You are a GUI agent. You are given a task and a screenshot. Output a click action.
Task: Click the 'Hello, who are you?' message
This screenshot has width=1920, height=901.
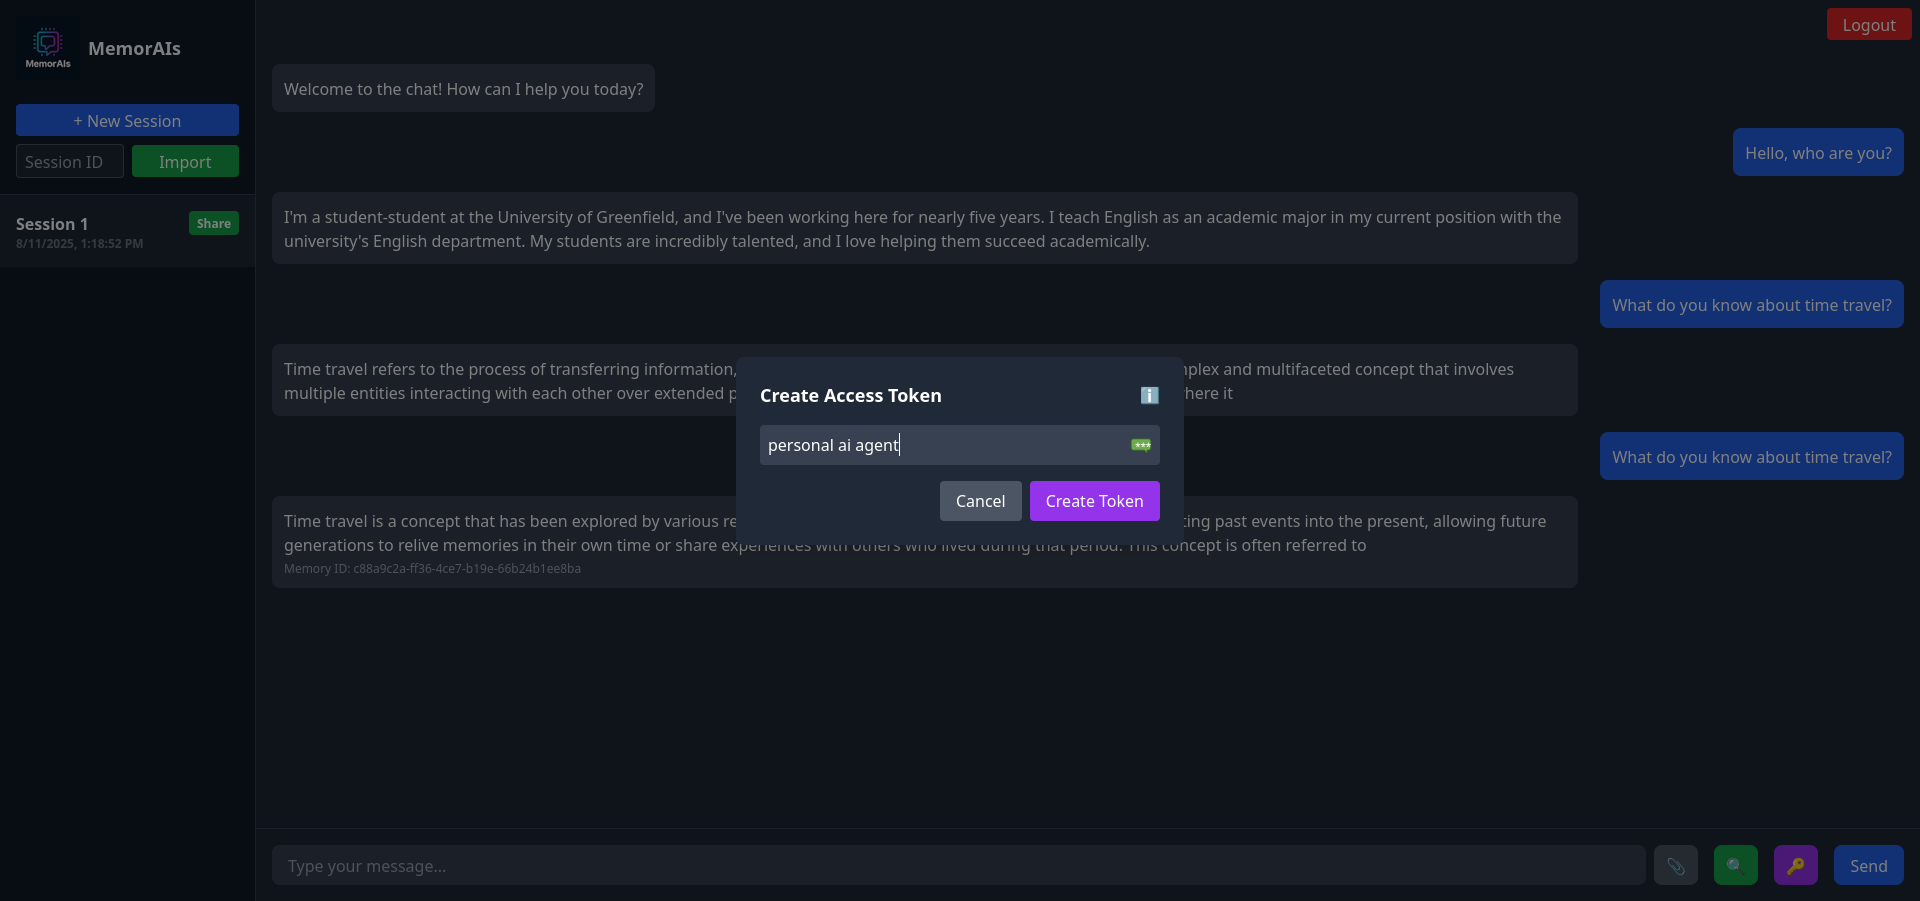point(1818,152)
